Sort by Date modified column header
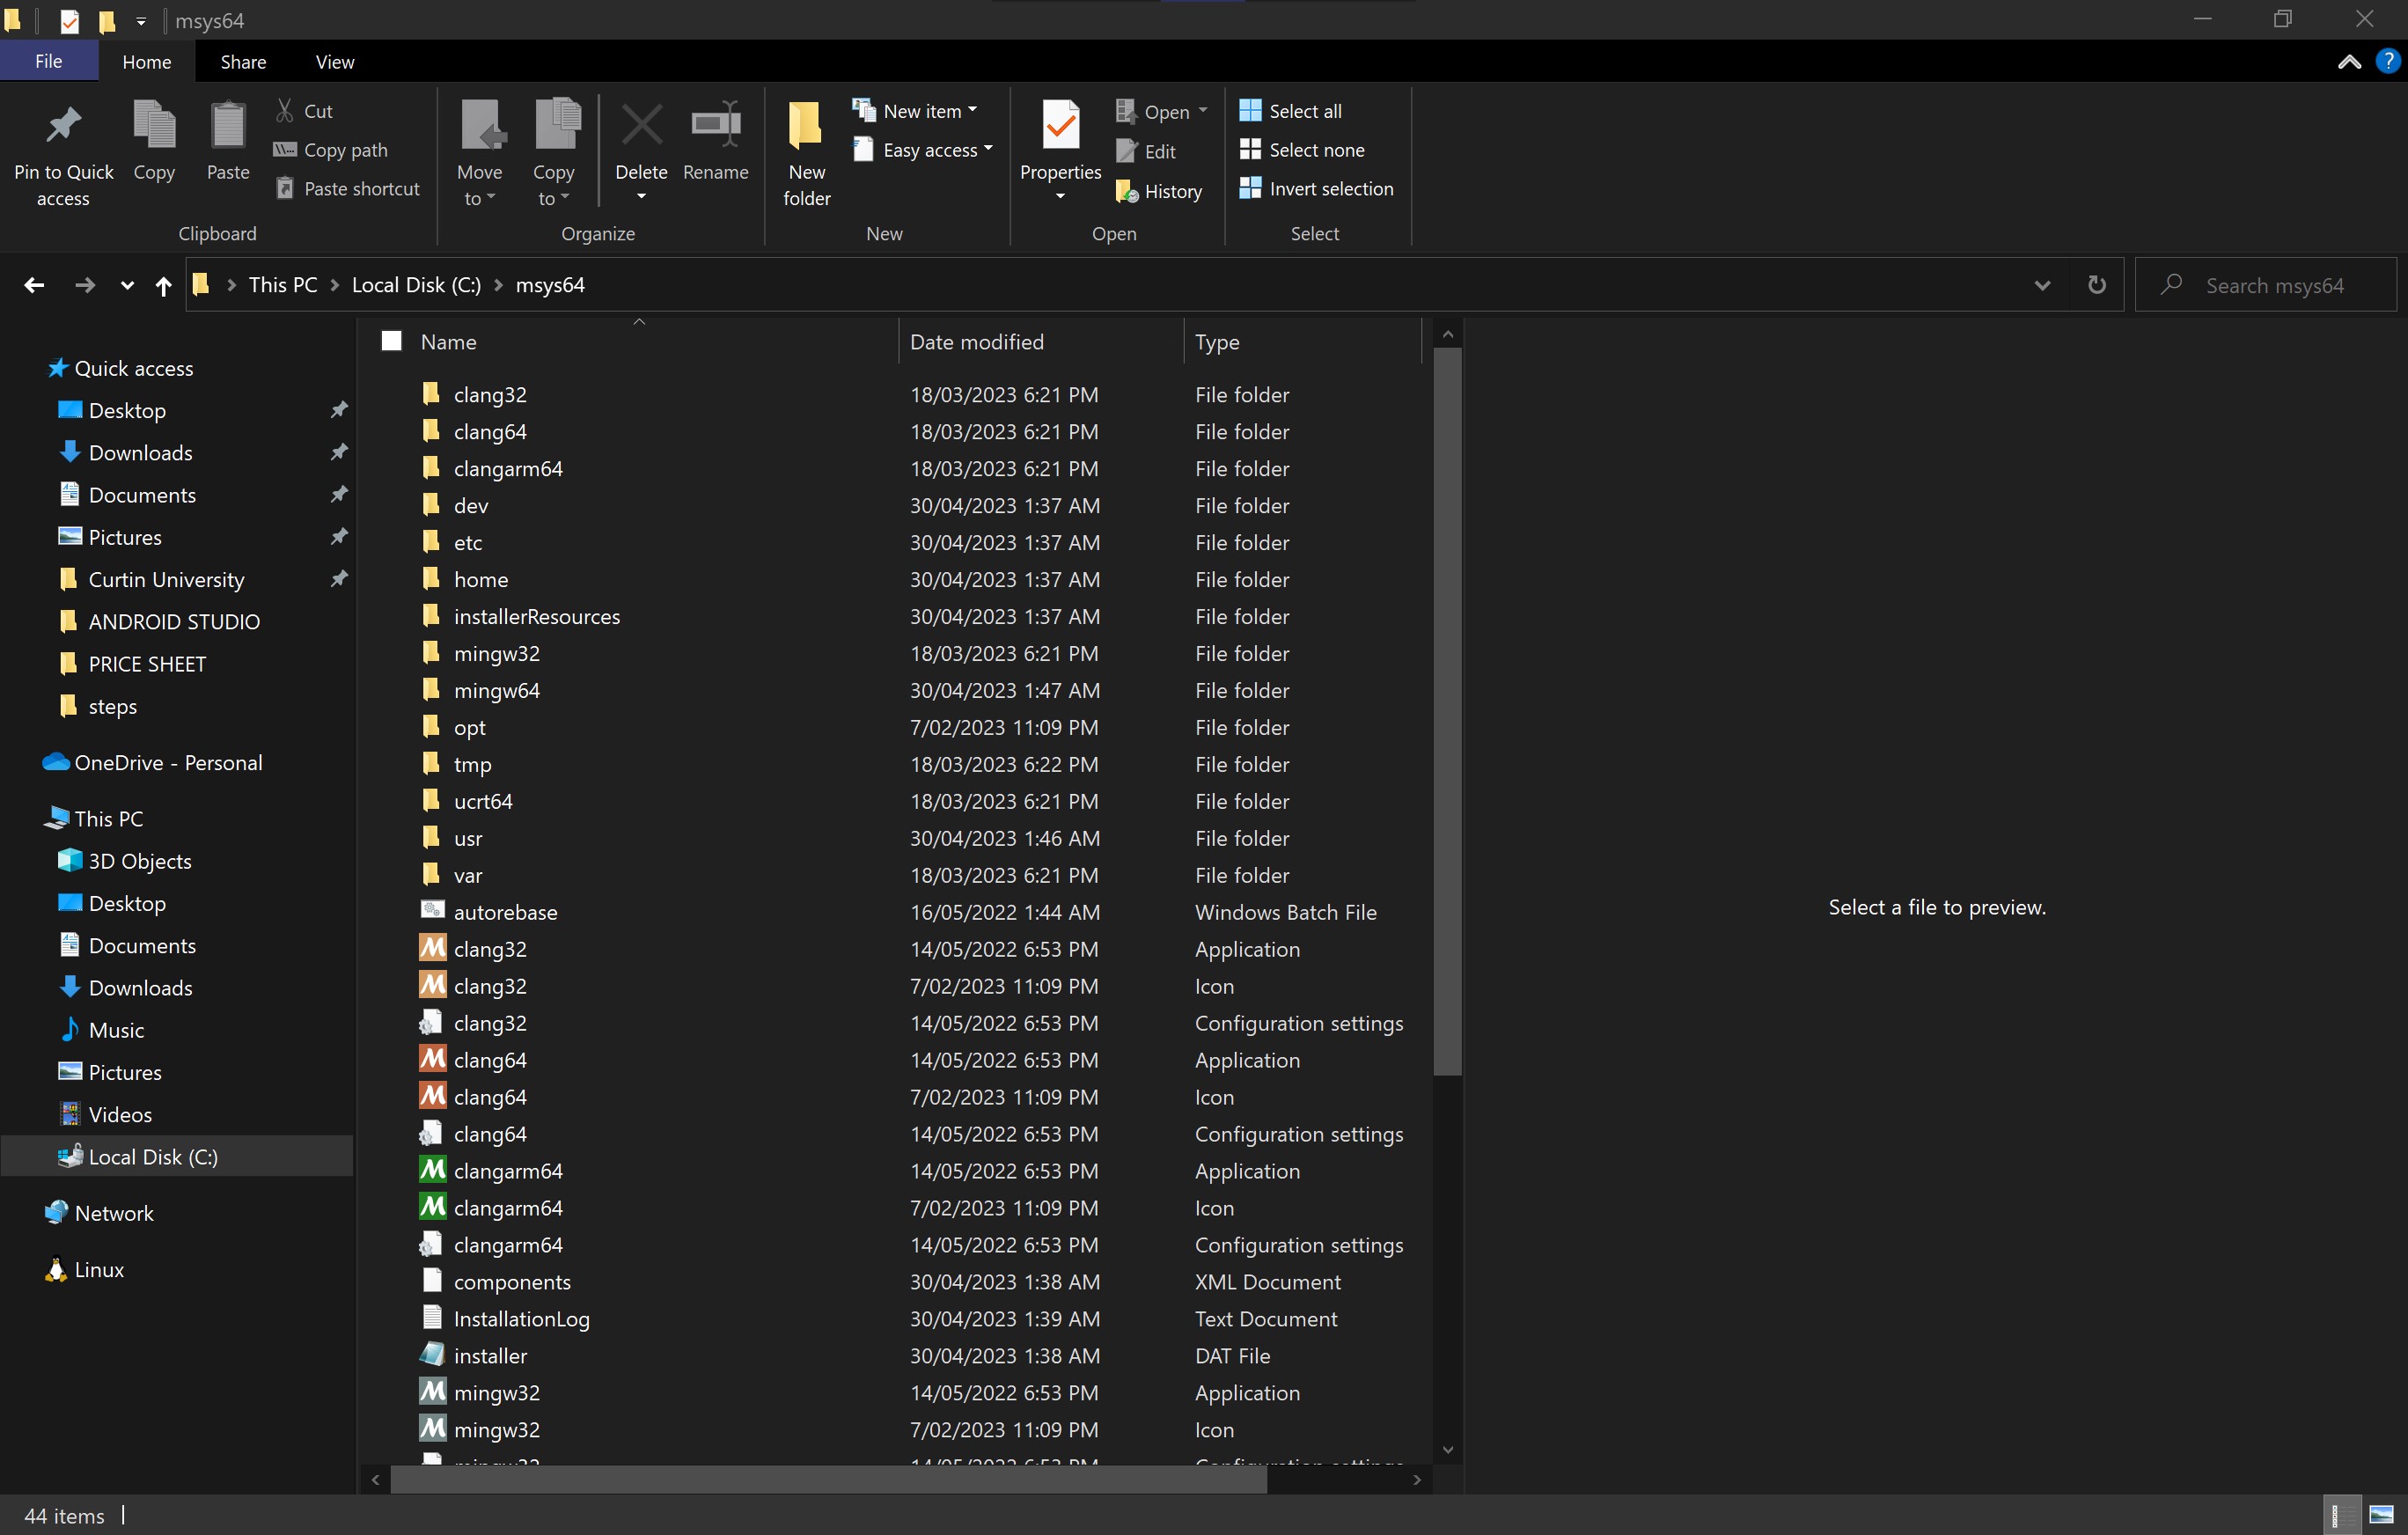The height and width of the screenshot is (1535, 2408). [x=1040, y=342]
